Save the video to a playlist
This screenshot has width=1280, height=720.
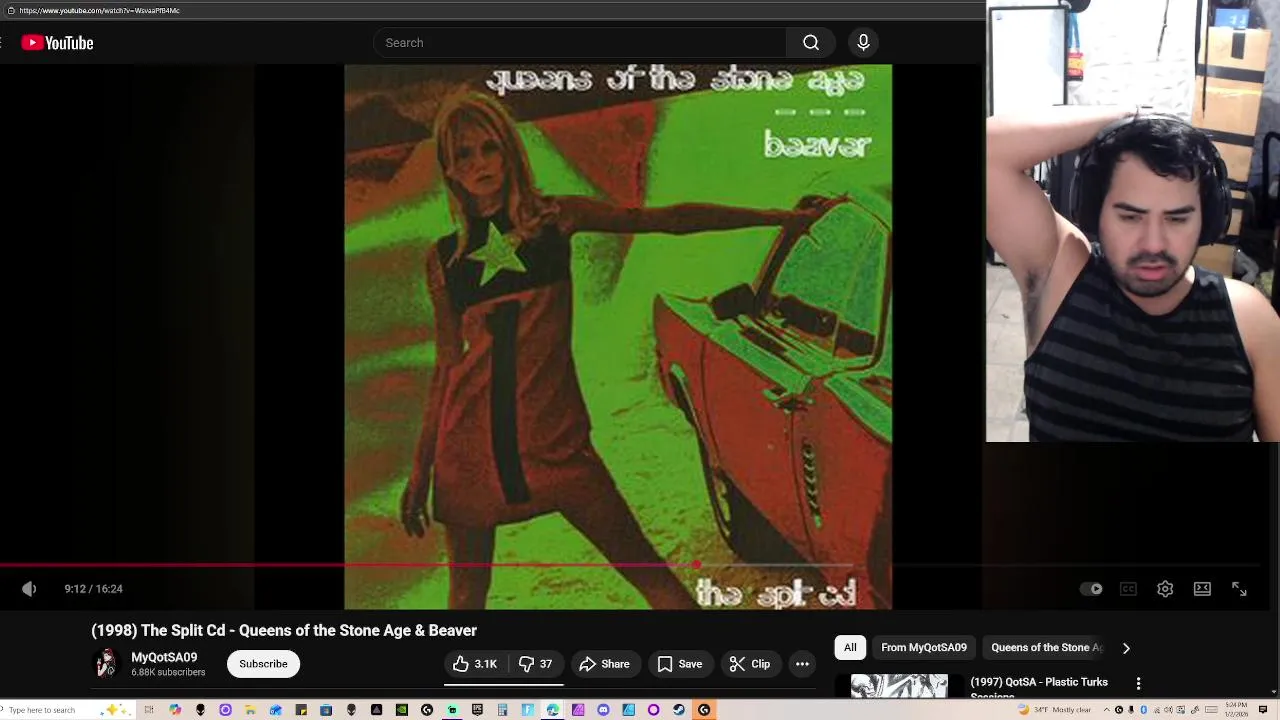pyautogui.click(x=680, y=664)
